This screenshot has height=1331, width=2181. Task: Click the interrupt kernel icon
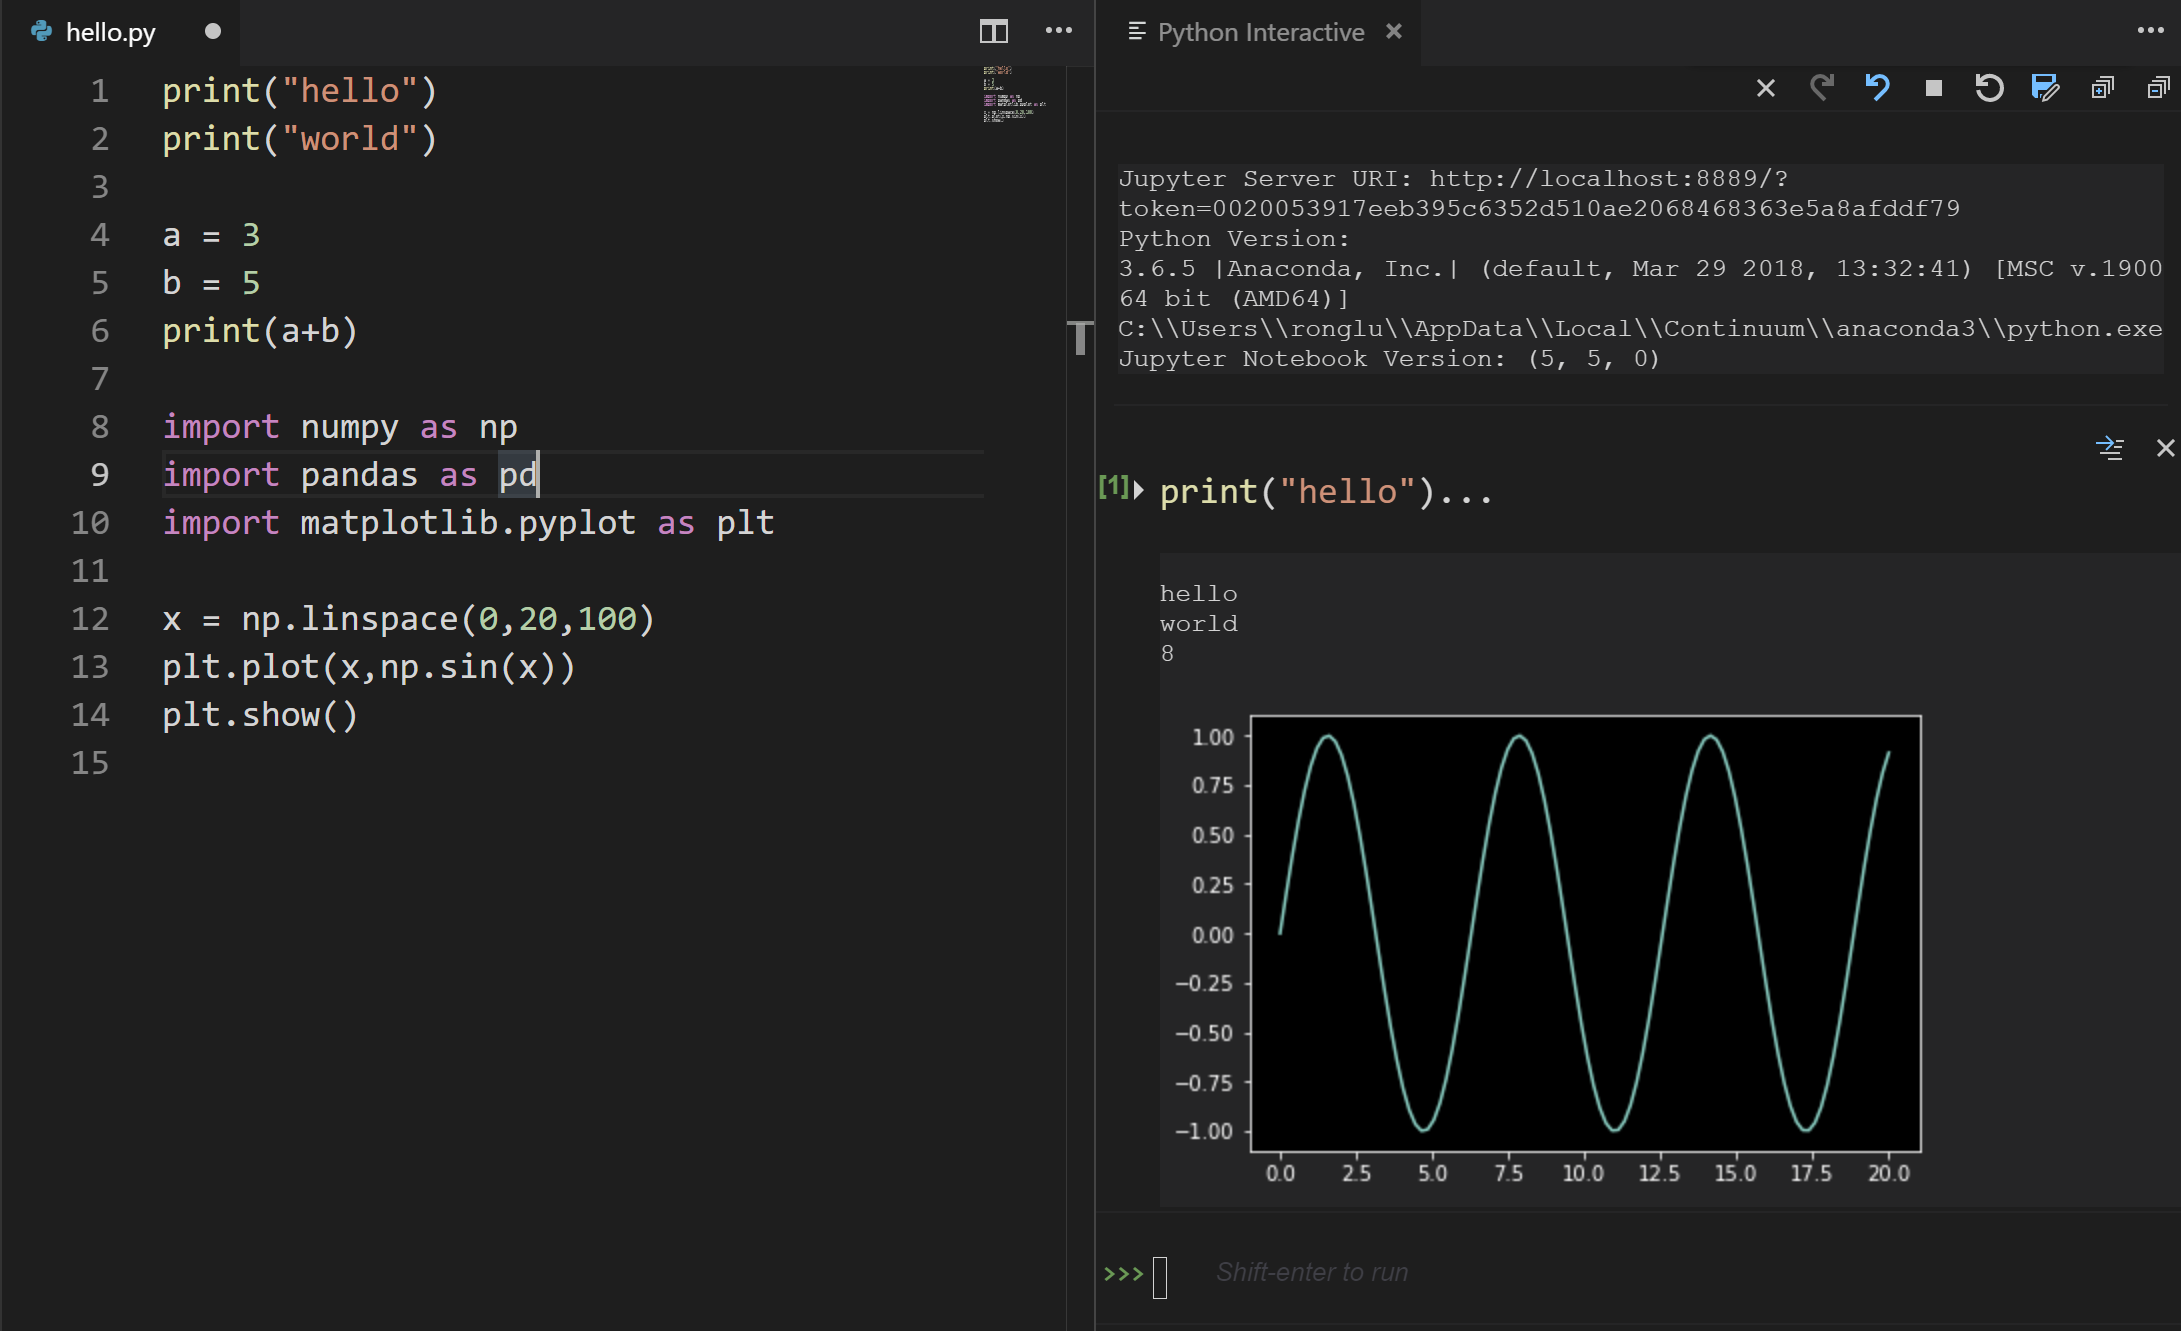click(1935, 87)
